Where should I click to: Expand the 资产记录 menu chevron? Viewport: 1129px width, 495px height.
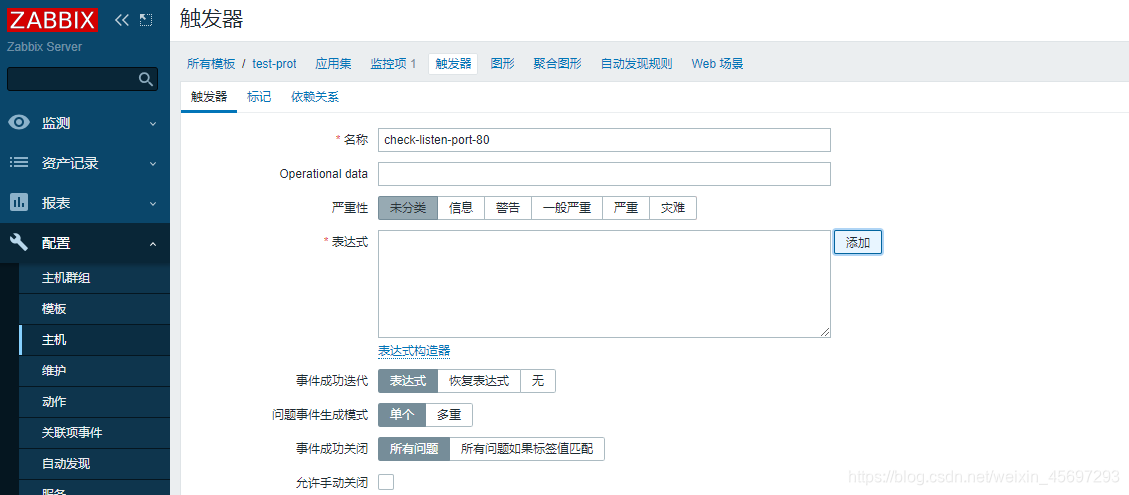click(153, 164)
